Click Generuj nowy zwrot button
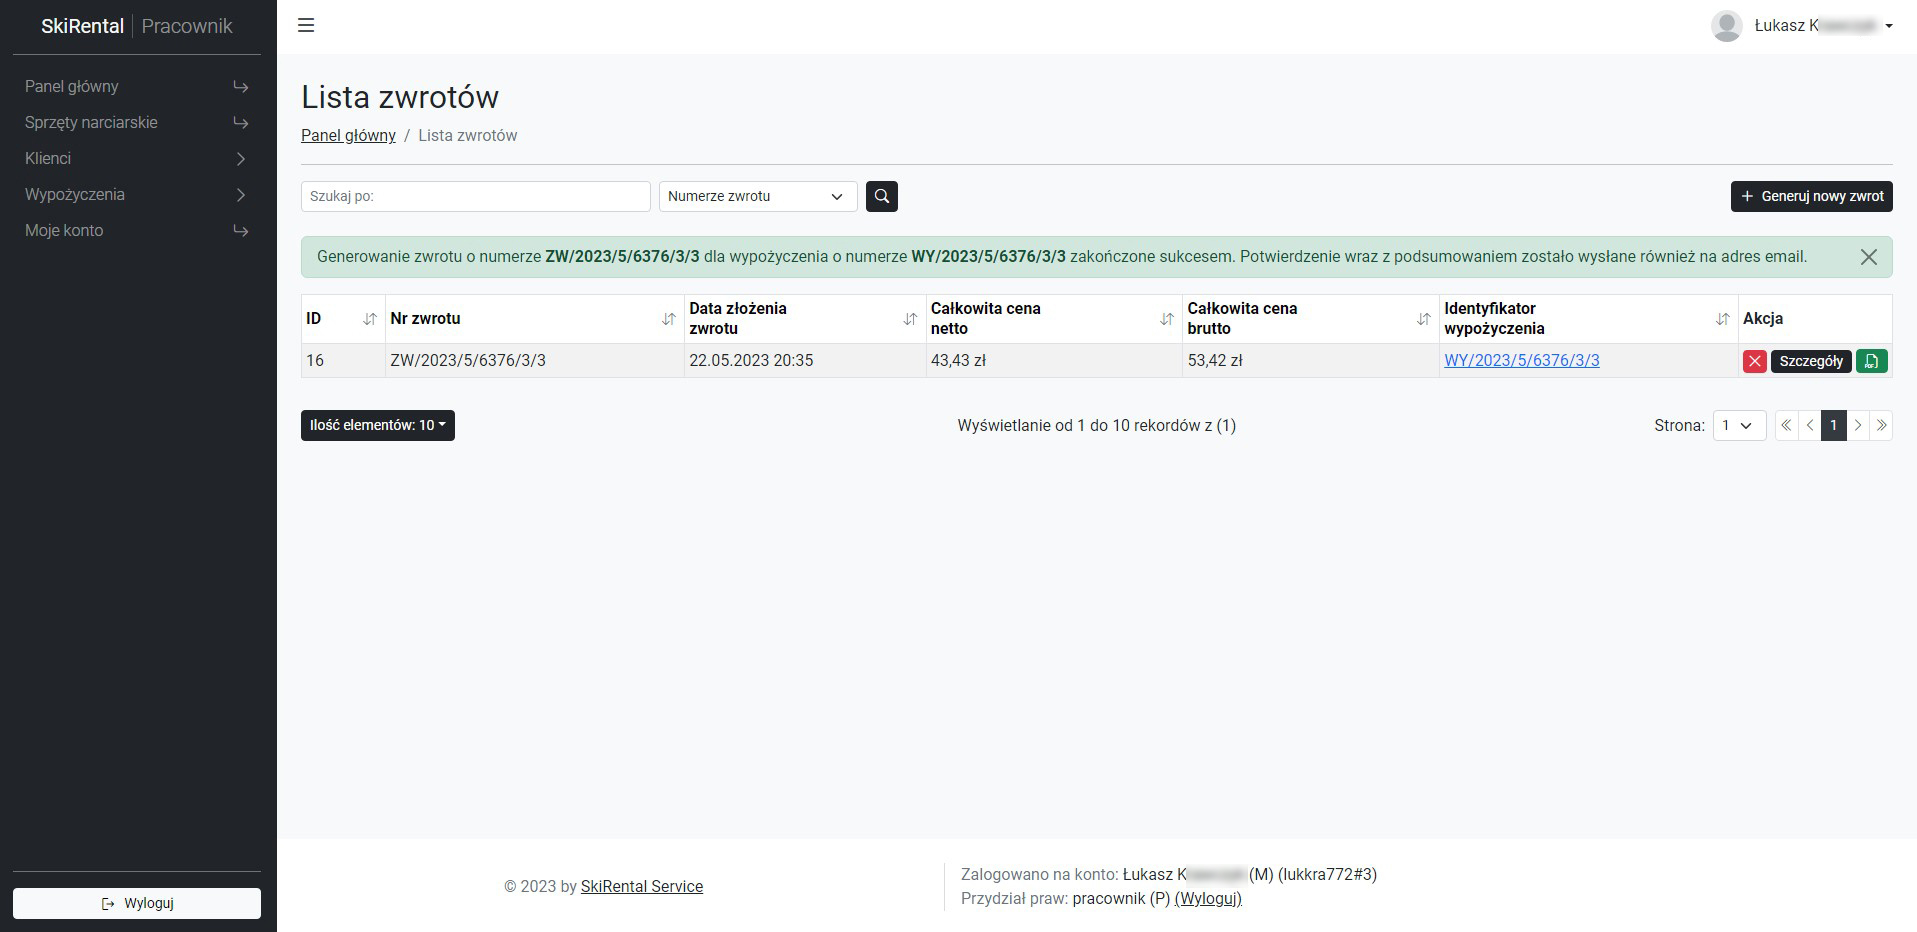The height and width of the screenshot is (932, 1917). (1811, 196)
